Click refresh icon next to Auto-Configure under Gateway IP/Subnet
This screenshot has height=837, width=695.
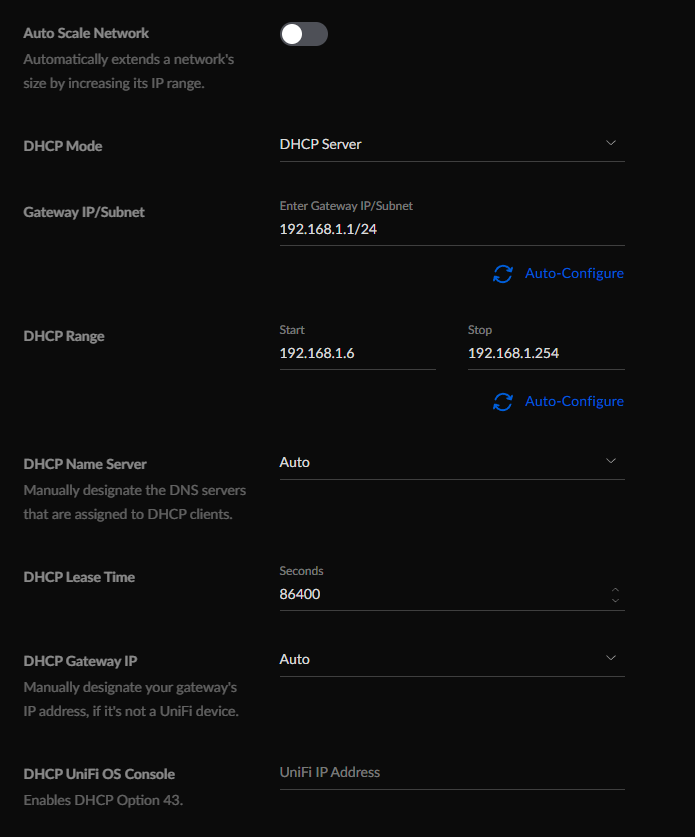coord(503,274)
